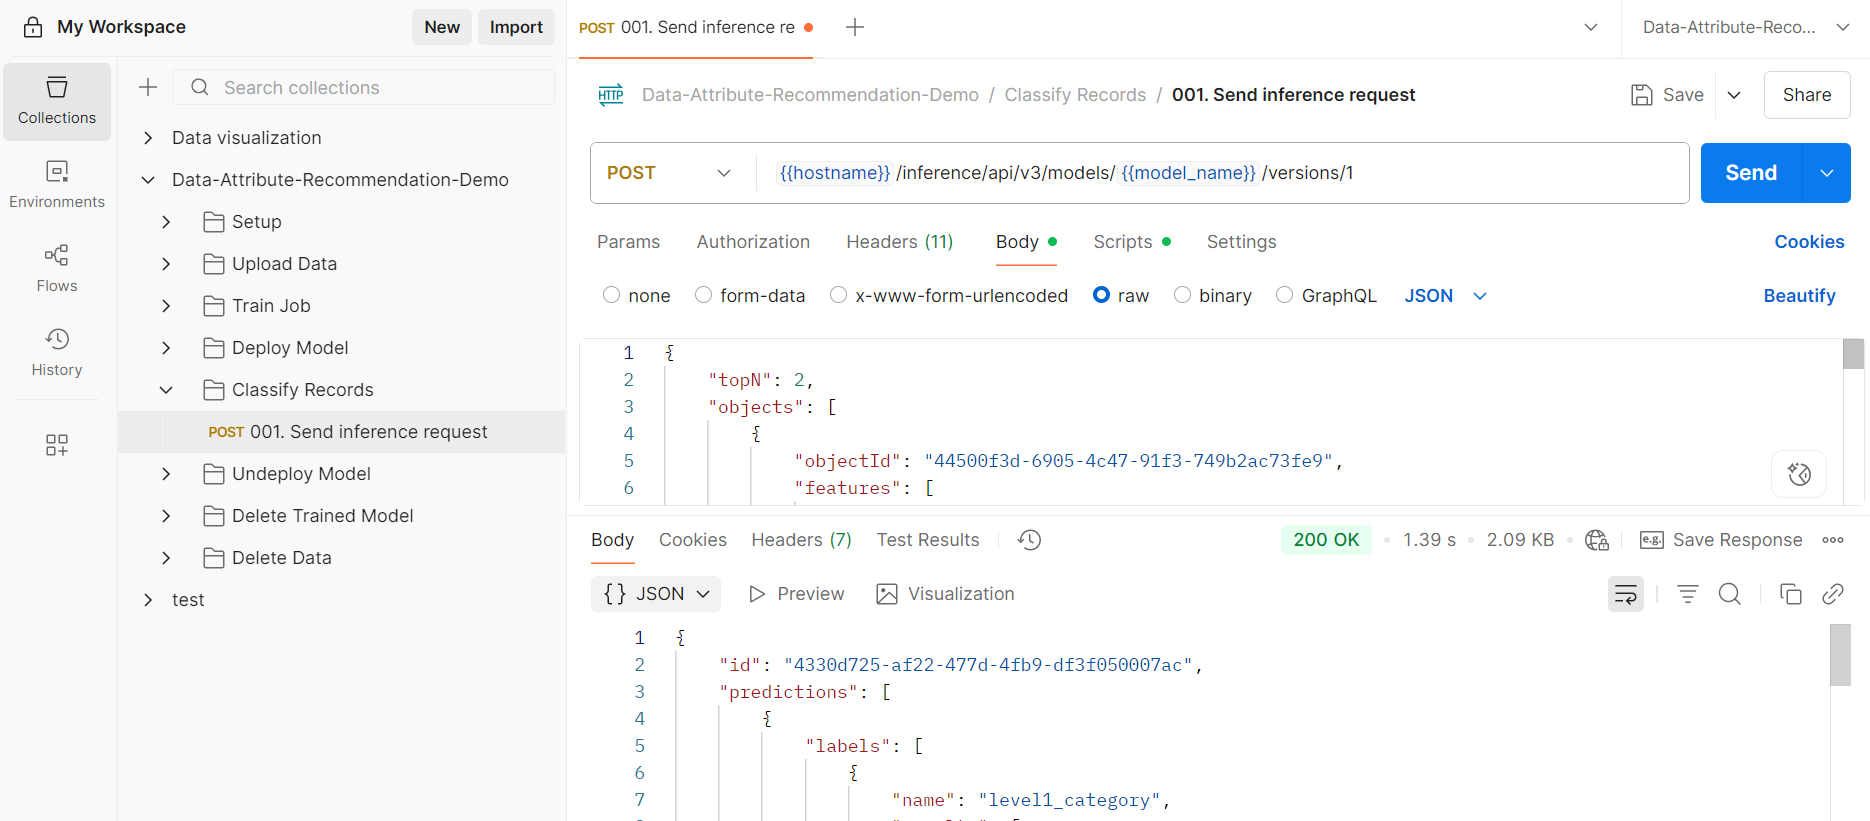Open the response more options ellipsis
The image size is (1870, 821).
(1833, 540)
